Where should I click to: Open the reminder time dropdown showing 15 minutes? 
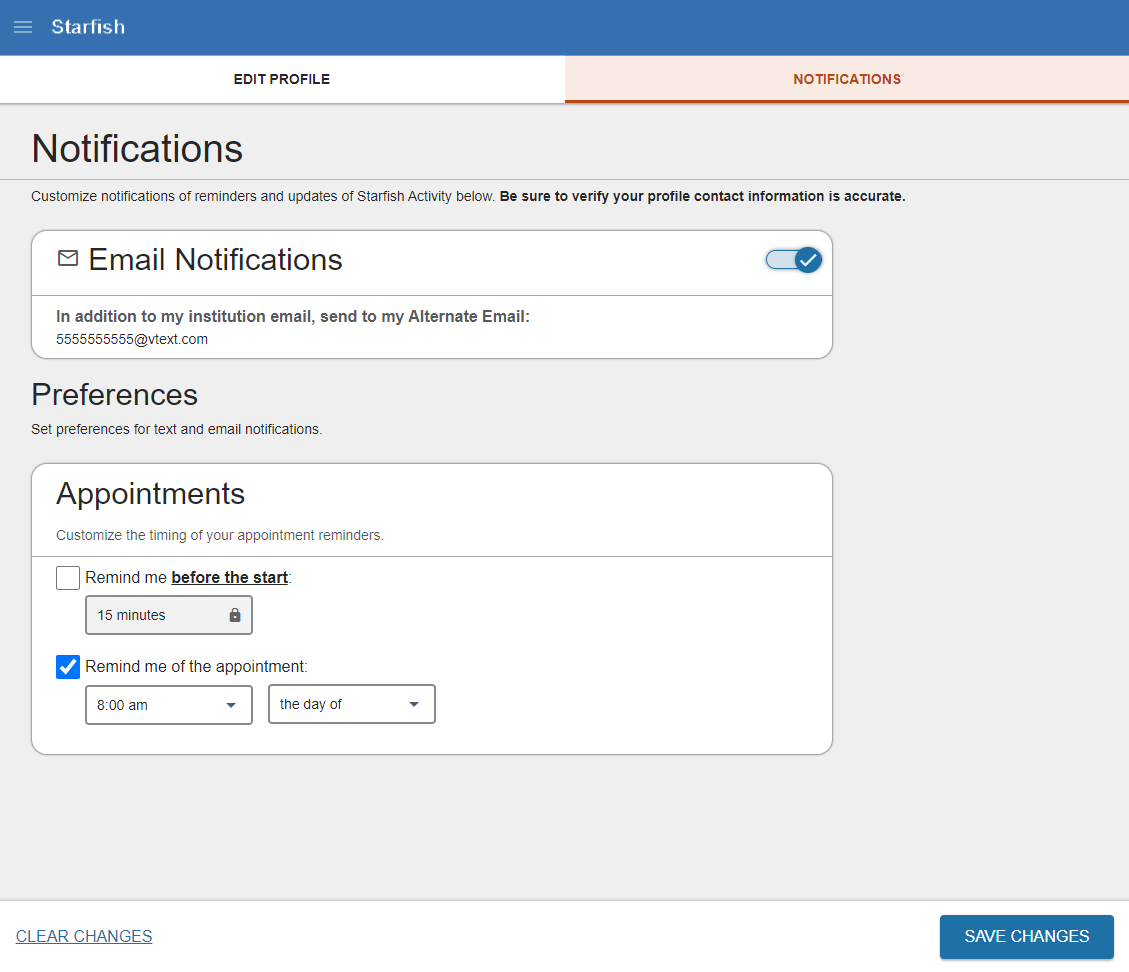coord(168,614)
